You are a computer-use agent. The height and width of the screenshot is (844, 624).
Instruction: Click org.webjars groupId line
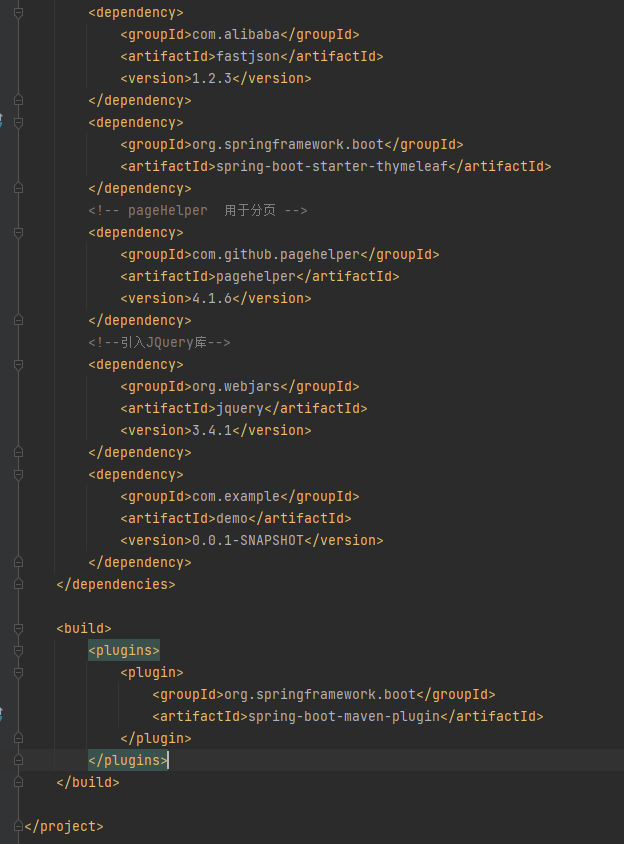(x=240, y=386)
